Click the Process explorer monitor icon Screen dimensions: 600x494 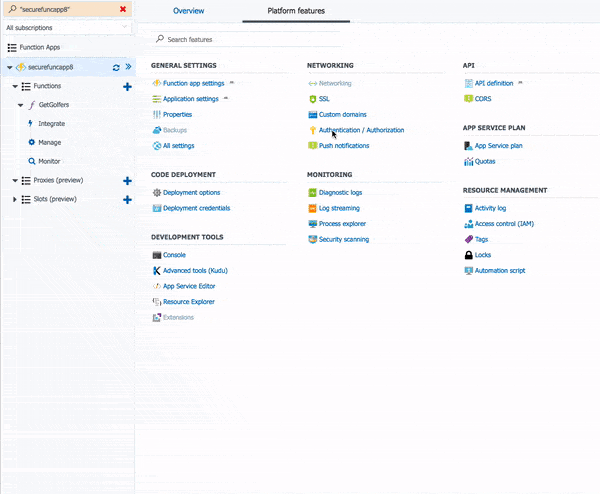313,224
